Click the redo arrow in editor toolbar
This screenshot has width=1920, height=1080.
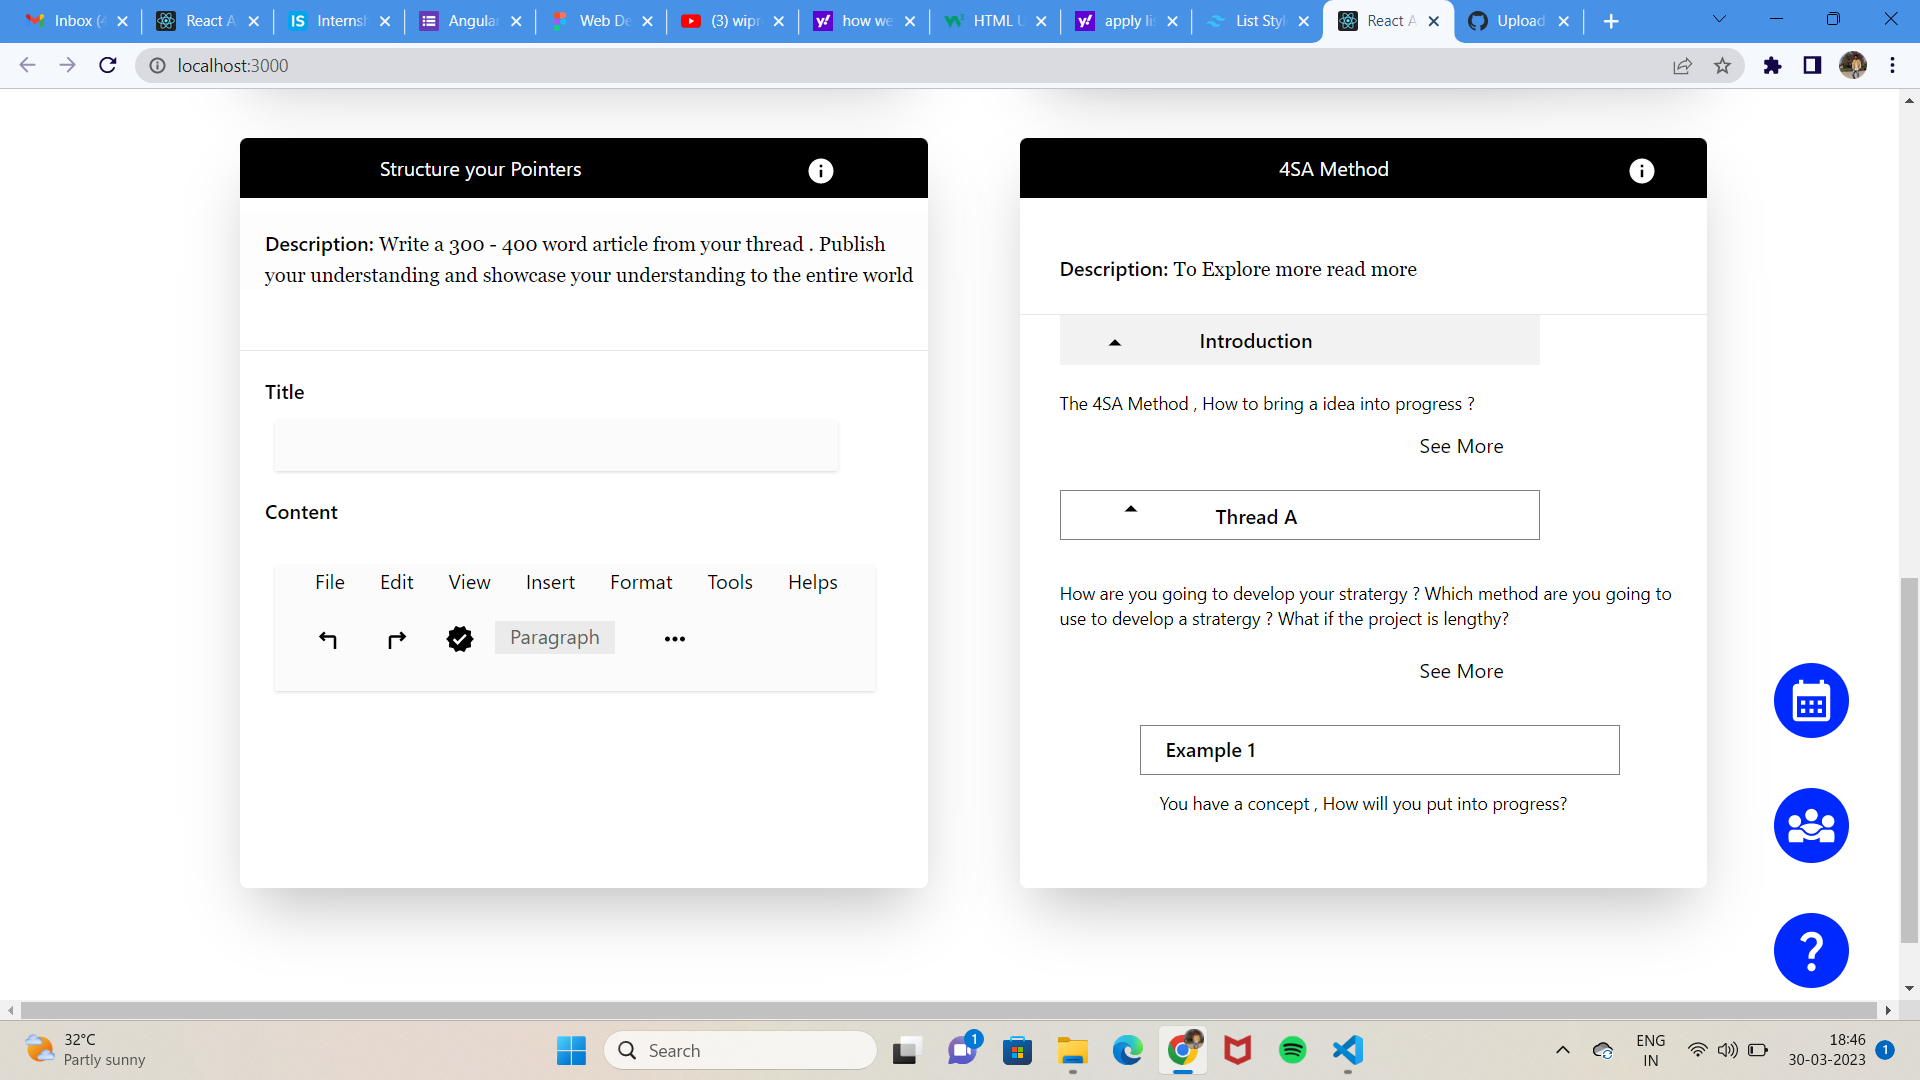coord(397,639)
